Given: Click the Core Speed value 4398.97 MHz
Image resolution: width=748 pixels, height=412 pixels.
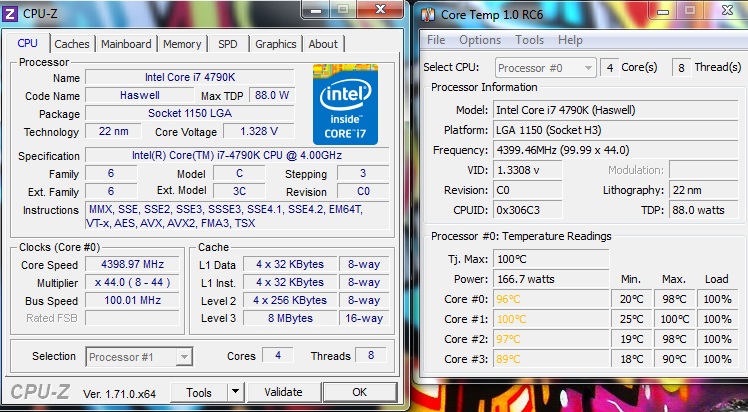Looking at the screenshot, I should tap(132, 264).
